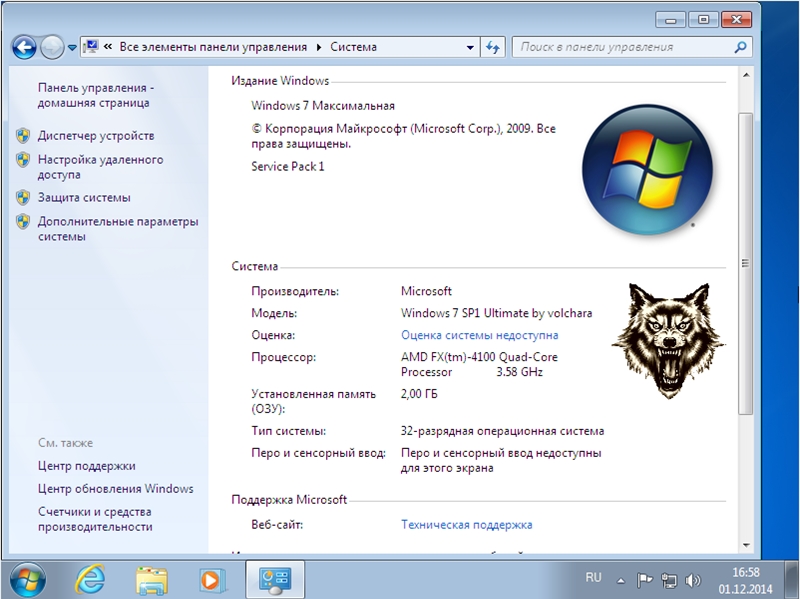Click the shield icon beside Настройка удаленного доступа

tap(23, 160)
